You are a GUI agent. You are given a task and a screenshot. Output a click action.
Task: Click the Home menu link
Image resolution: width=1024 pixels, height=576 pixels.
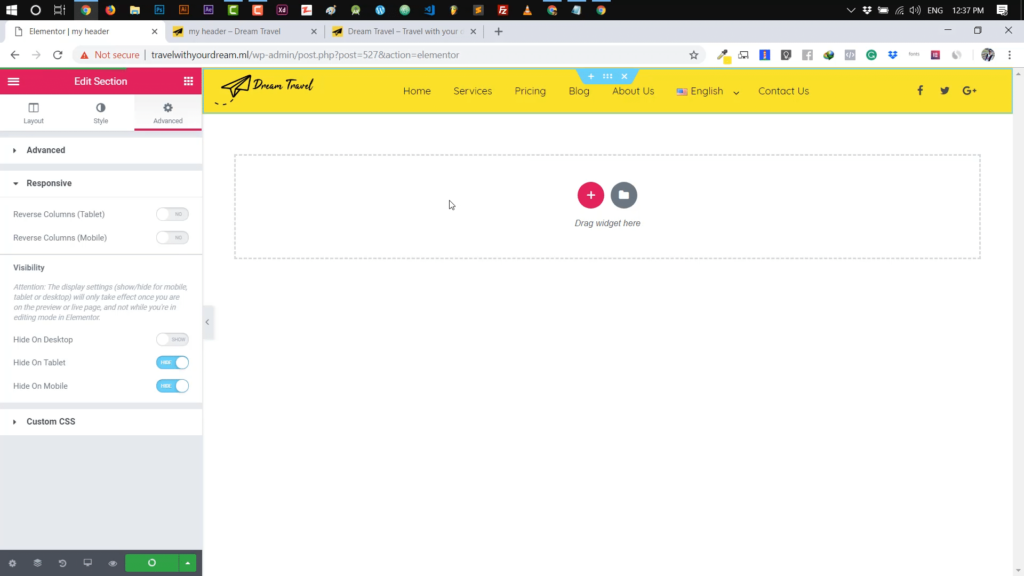pos(417,91)
